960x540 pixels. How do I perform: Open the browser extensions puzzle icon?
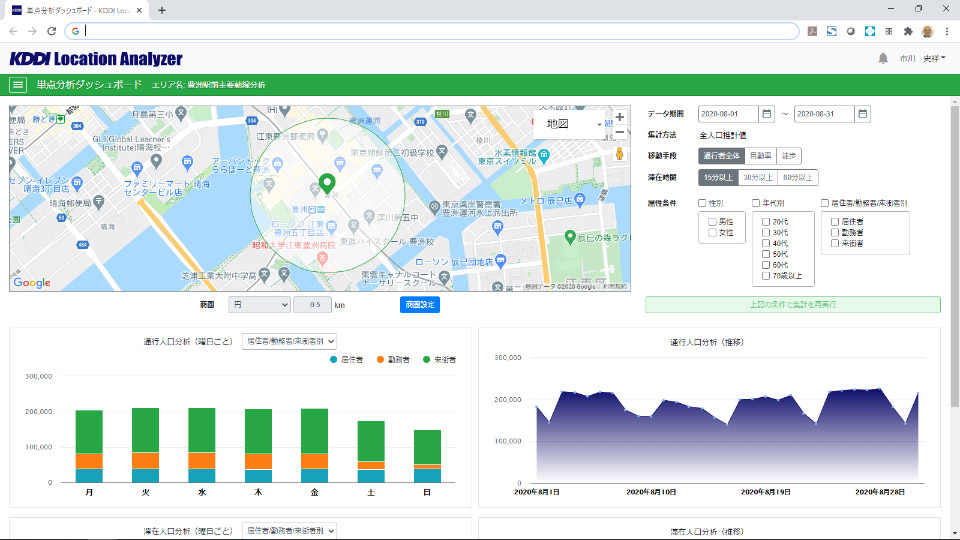point(908,31)
